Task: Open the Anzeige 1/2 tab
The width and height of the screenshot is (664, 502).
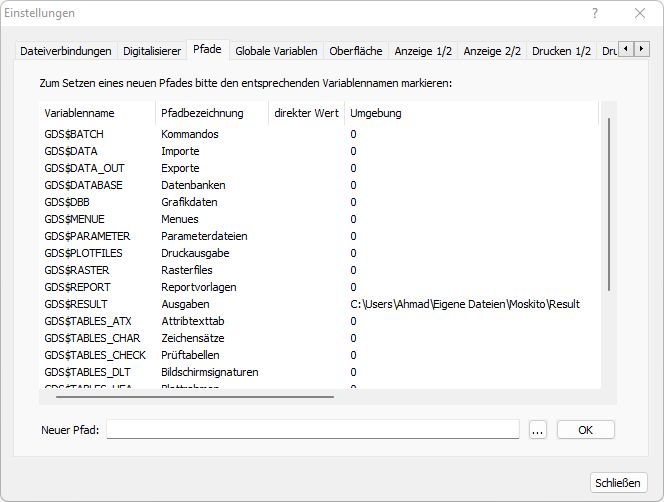Action: click(423, 51)
